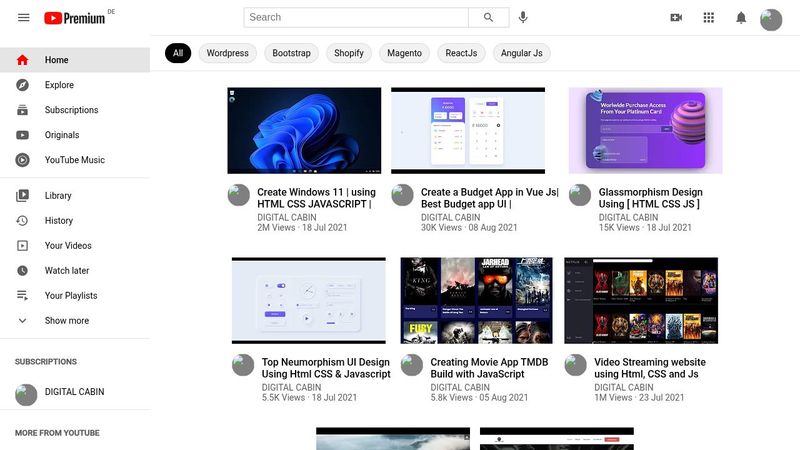Screen dimensions: 800x450
Task: Click DIGITAL CABIN name under Subscriptions
Action: tap(74, 392)
